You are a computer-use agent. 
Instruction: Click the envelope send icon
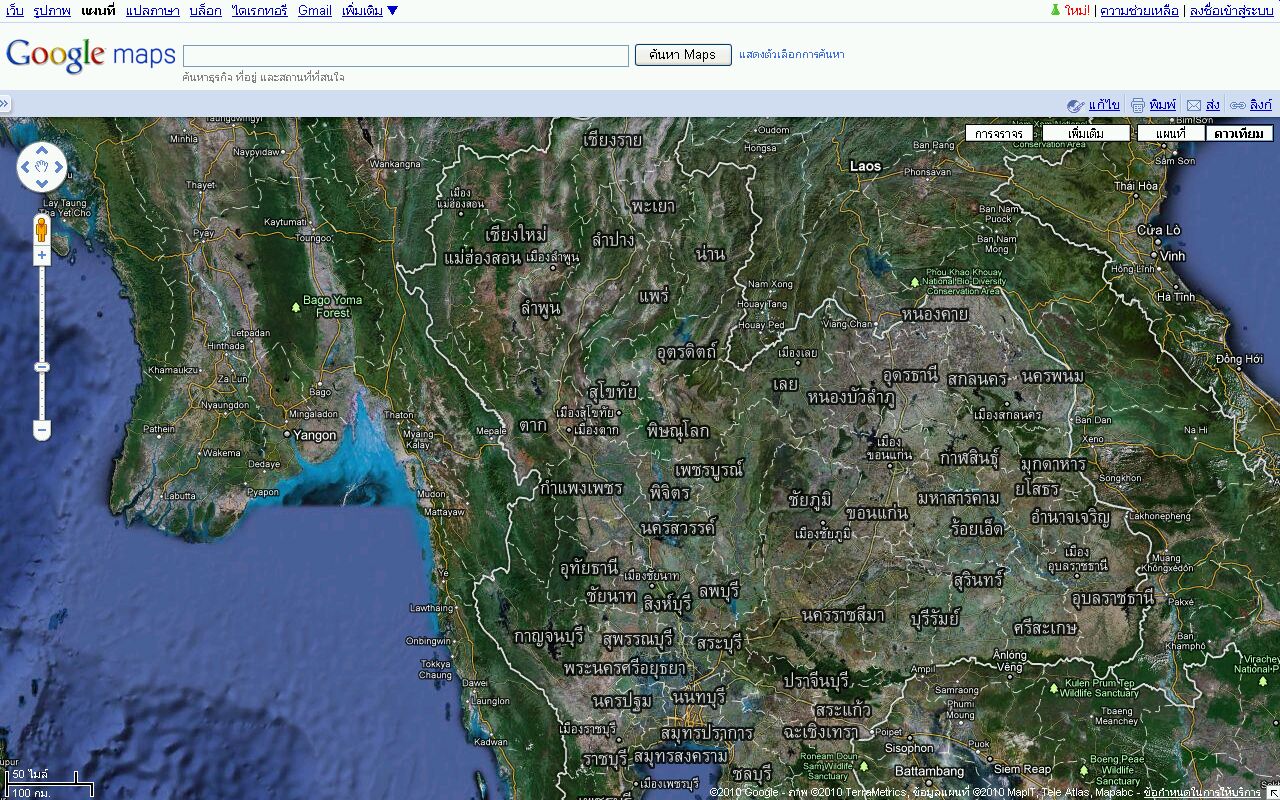coord(1194,105)
